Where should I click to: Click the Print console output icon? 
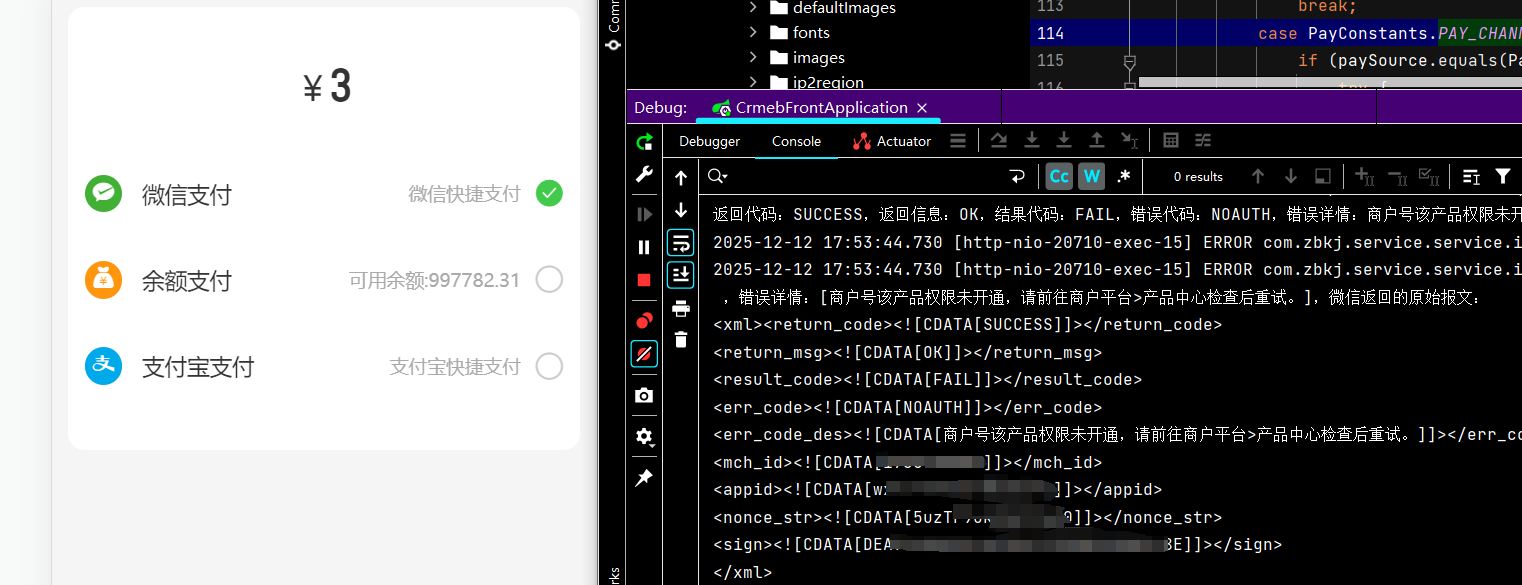tap(681, 308)
